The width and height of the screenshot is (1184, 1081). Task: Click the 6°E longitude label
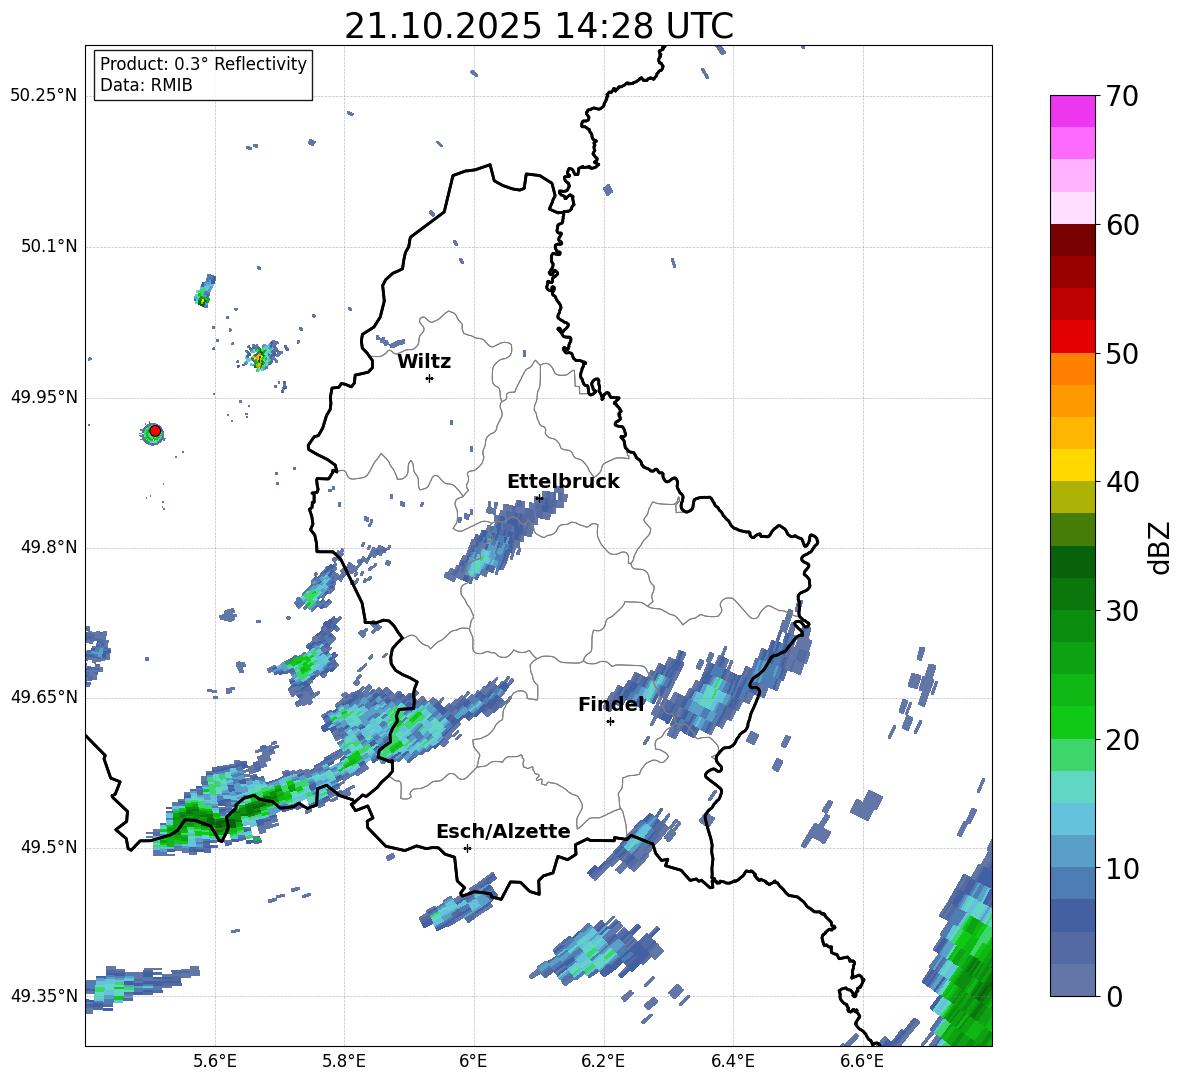point(473,1061)
